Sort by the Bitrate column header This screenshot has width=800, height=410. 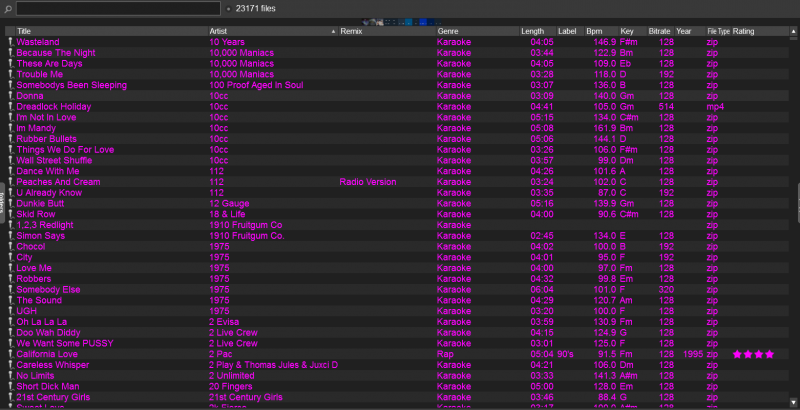(660, 31)
